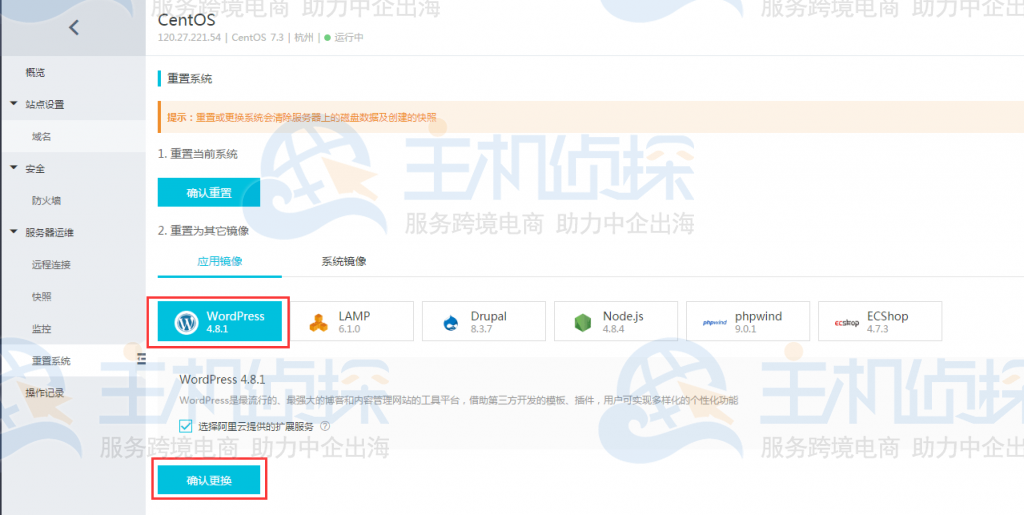This screenshot has width=1024, height=515.
Task: Collapse the 站点设置 section
Action: click(14, 104)
